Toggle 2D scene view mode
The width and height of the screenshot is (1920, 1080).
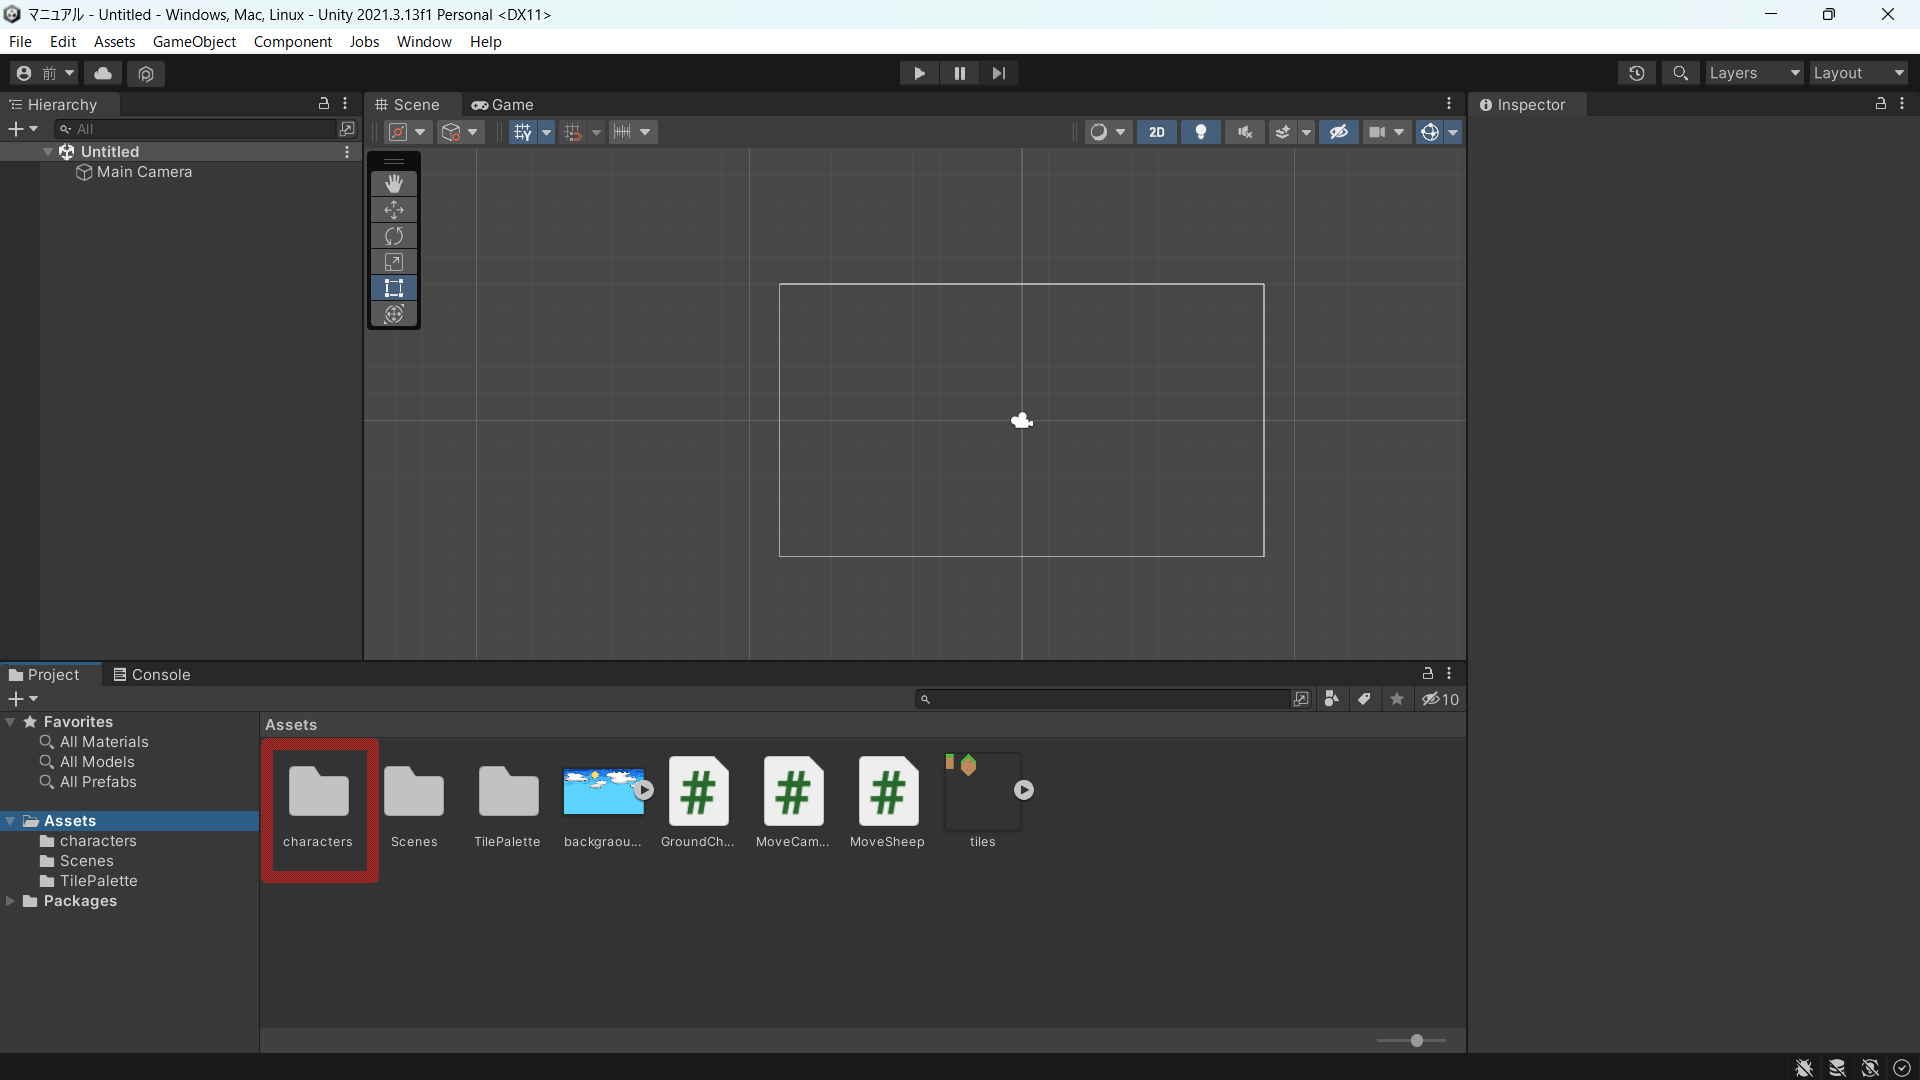click(x=1157, y=132)
